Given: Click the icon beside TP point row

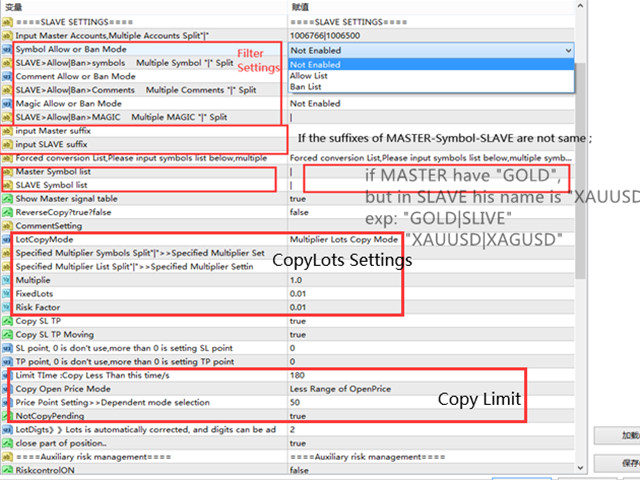Looking at the screenshot, I should click(x=7, y=362).
